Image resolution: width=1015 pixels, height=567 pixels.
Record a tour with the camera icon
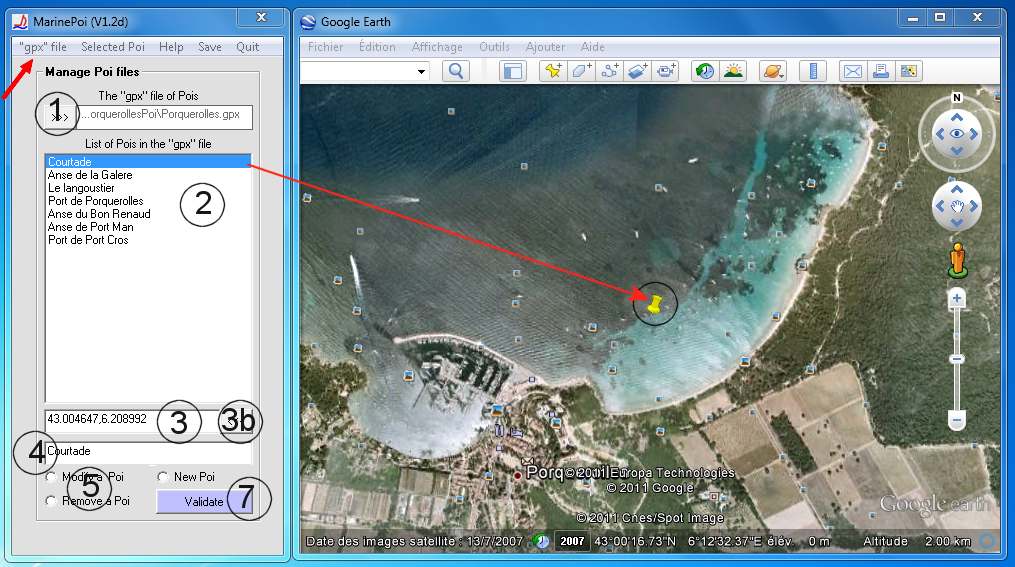(666, 71)
